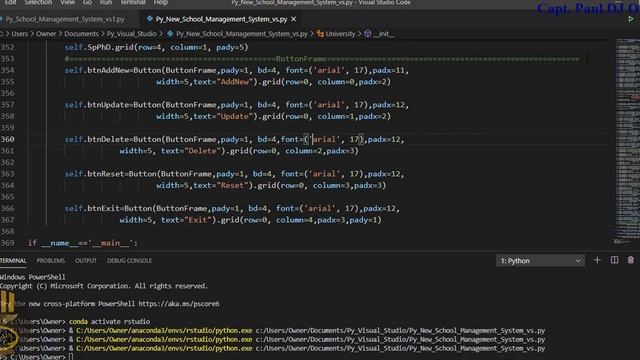
Task: Switch to the OUTPUT panel tab
Action: [86, 260]
